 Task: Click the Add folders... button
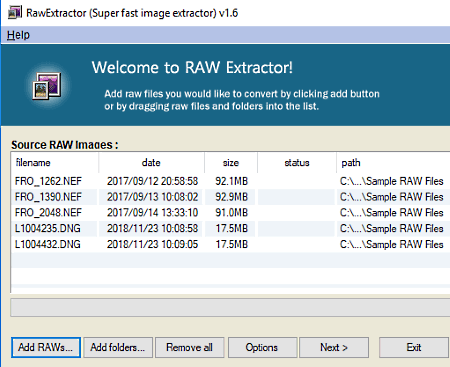coord(118,347)
